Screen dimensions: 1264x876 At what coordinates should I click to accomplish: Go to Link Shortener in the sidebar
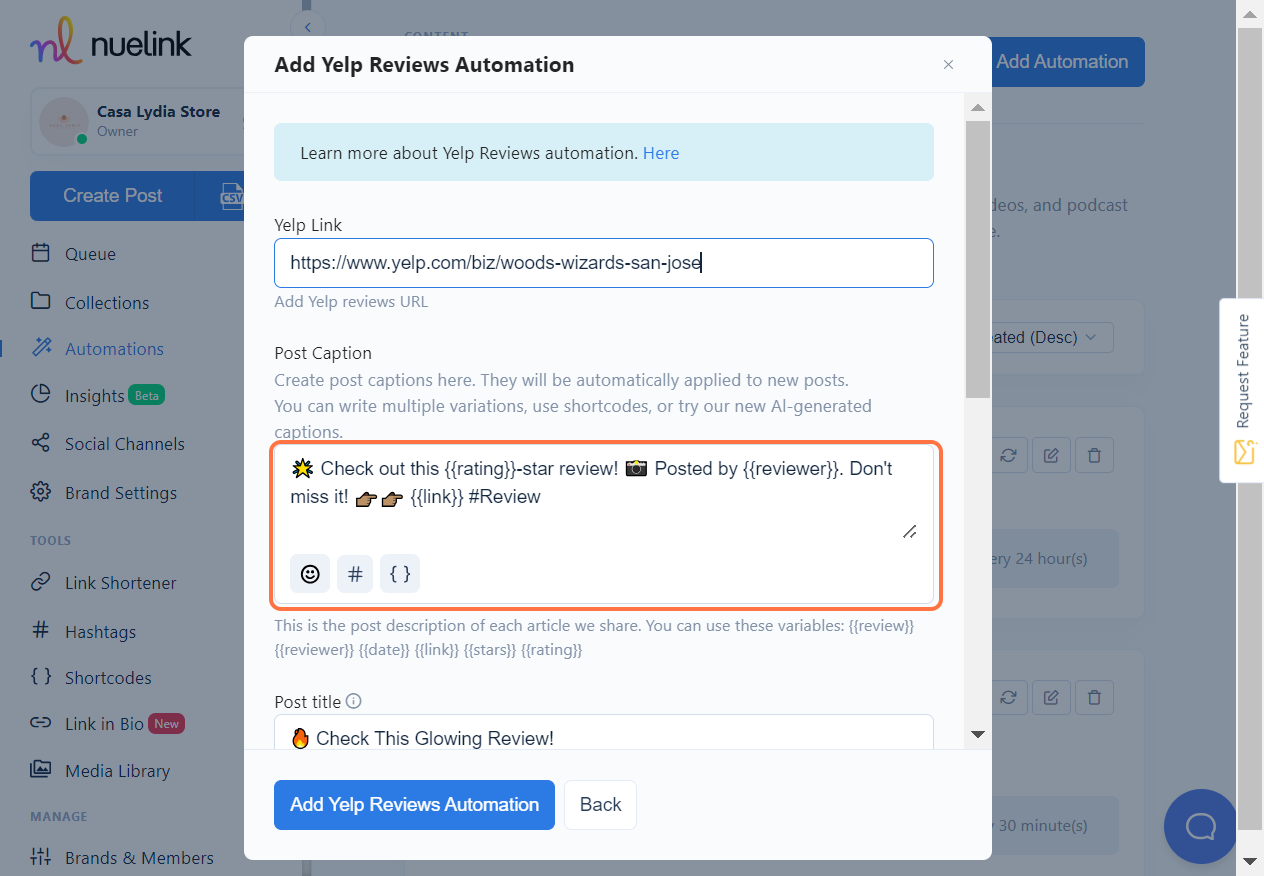click(121, 583)
